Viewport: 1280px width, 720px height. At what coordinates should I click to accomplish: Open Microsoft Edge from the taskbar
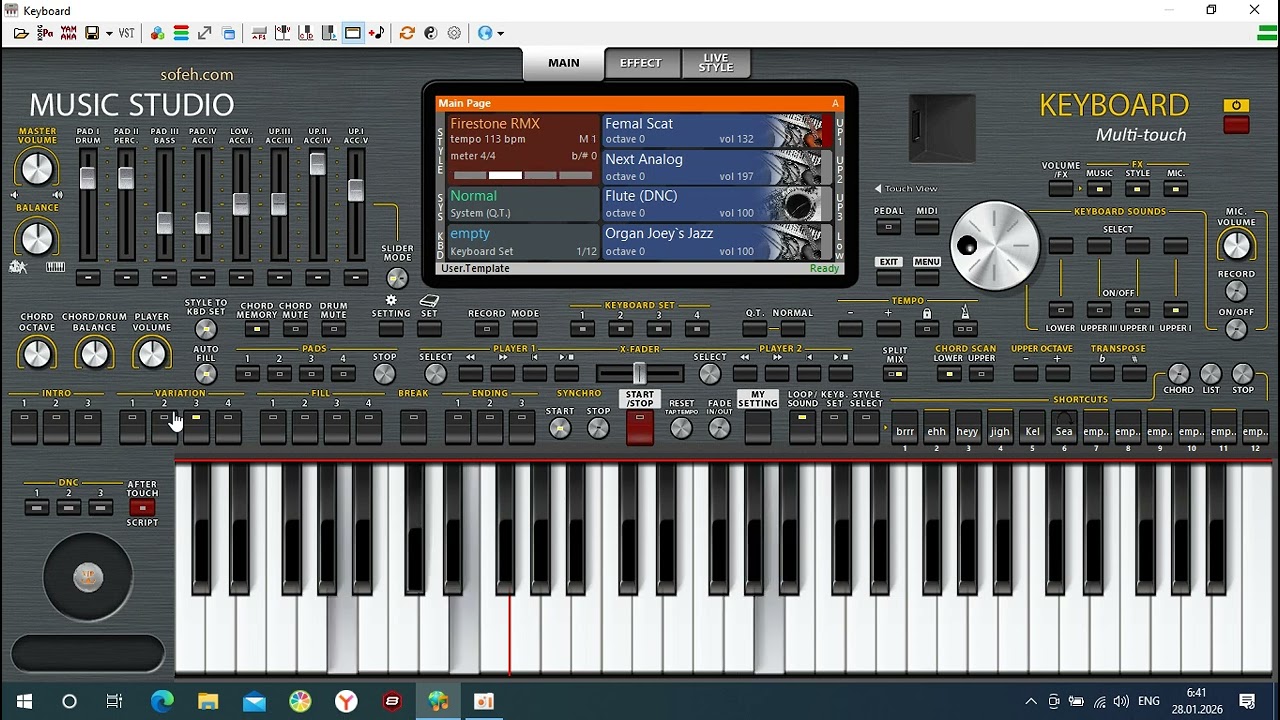coord(162,701)
